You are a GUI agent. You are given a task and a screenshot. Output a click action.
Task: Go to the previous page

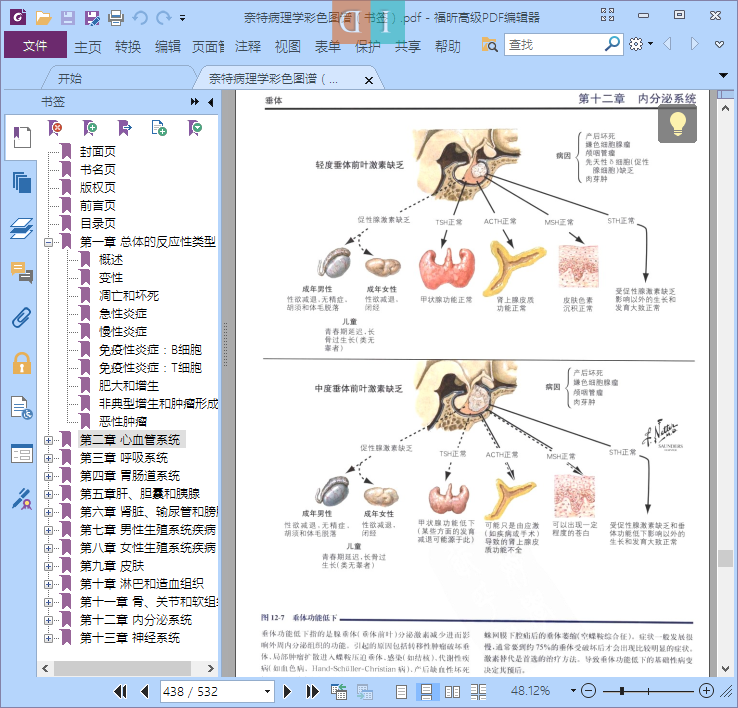click(x=145, y=691)
